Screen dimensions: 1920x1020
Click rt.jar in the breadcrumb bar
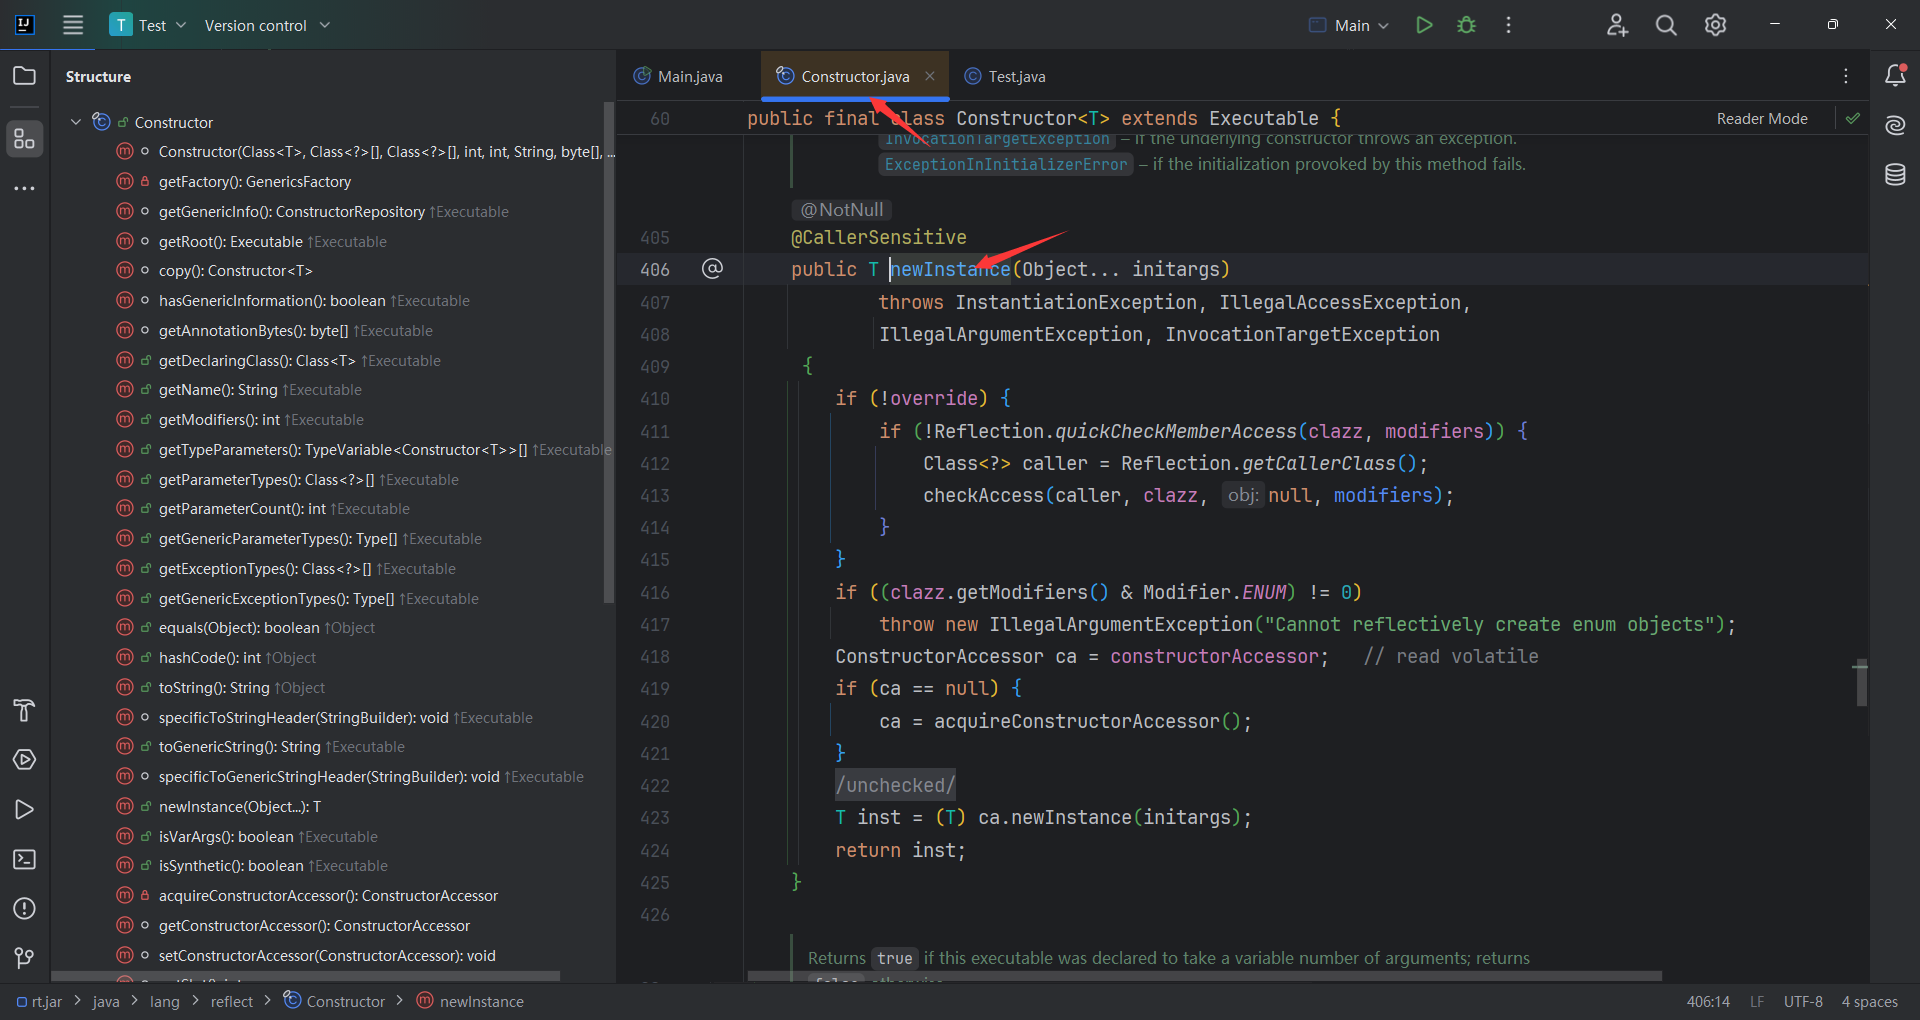click(x=39, y=1001)
